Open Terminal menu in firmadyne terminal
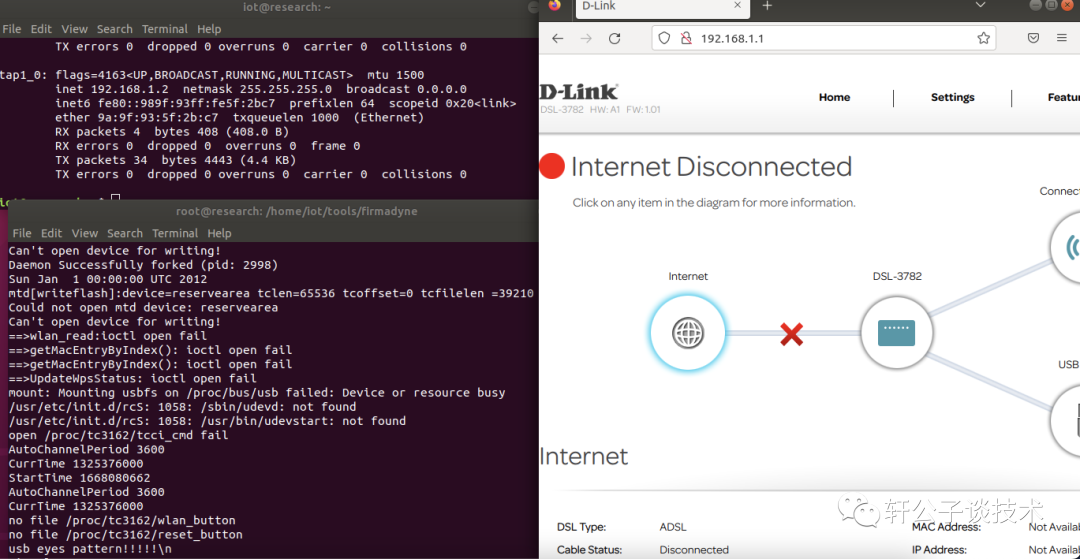 point(175,233)
